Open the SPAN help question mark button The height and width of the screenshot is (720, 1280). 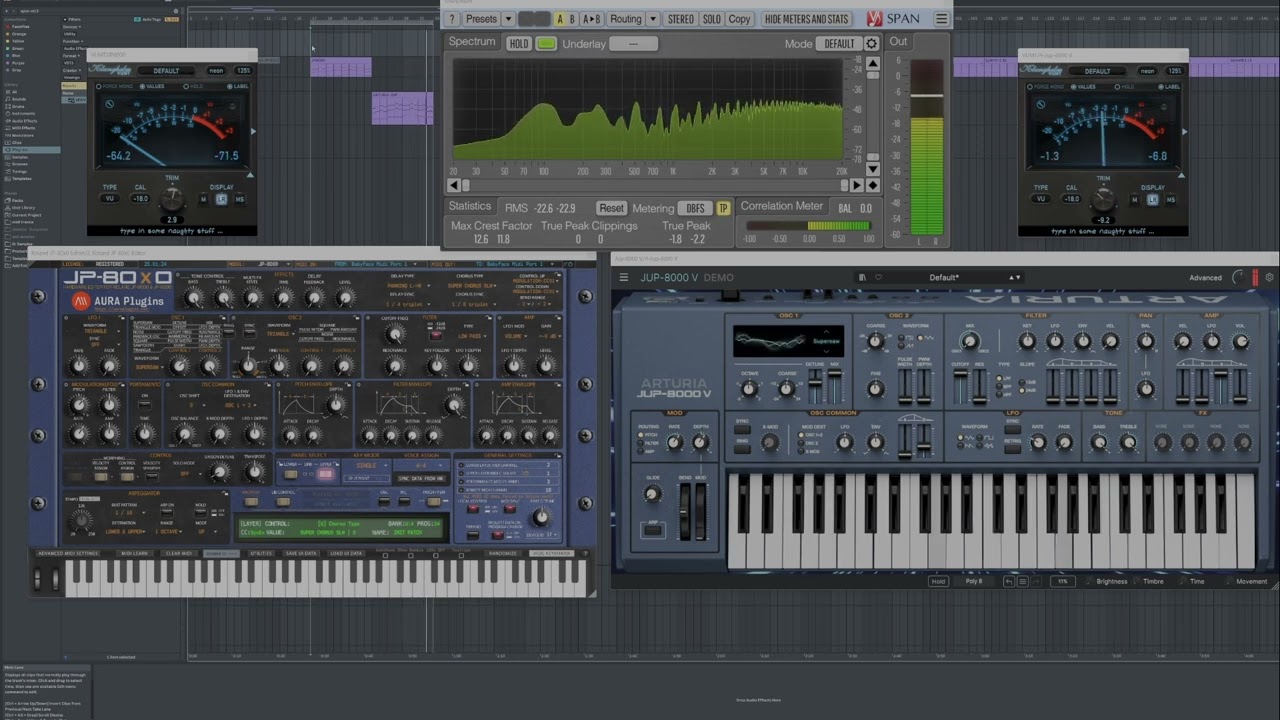(x=452, y=19)
